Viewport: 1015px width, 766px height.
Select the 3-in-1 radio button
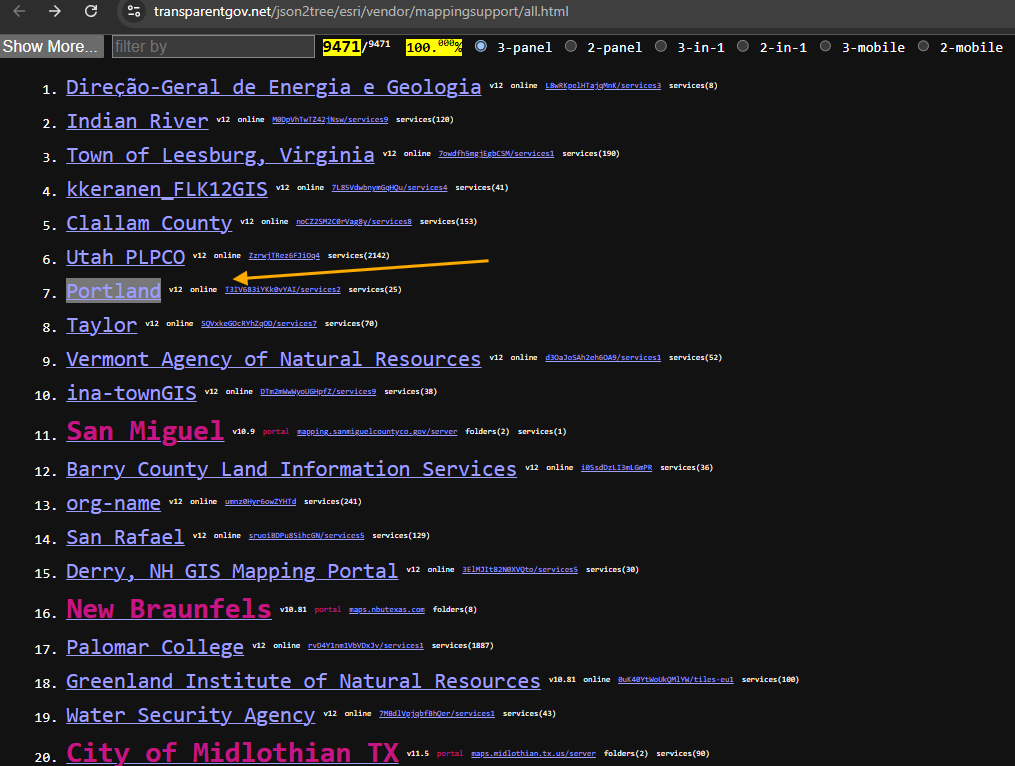[x=661, y=46]
